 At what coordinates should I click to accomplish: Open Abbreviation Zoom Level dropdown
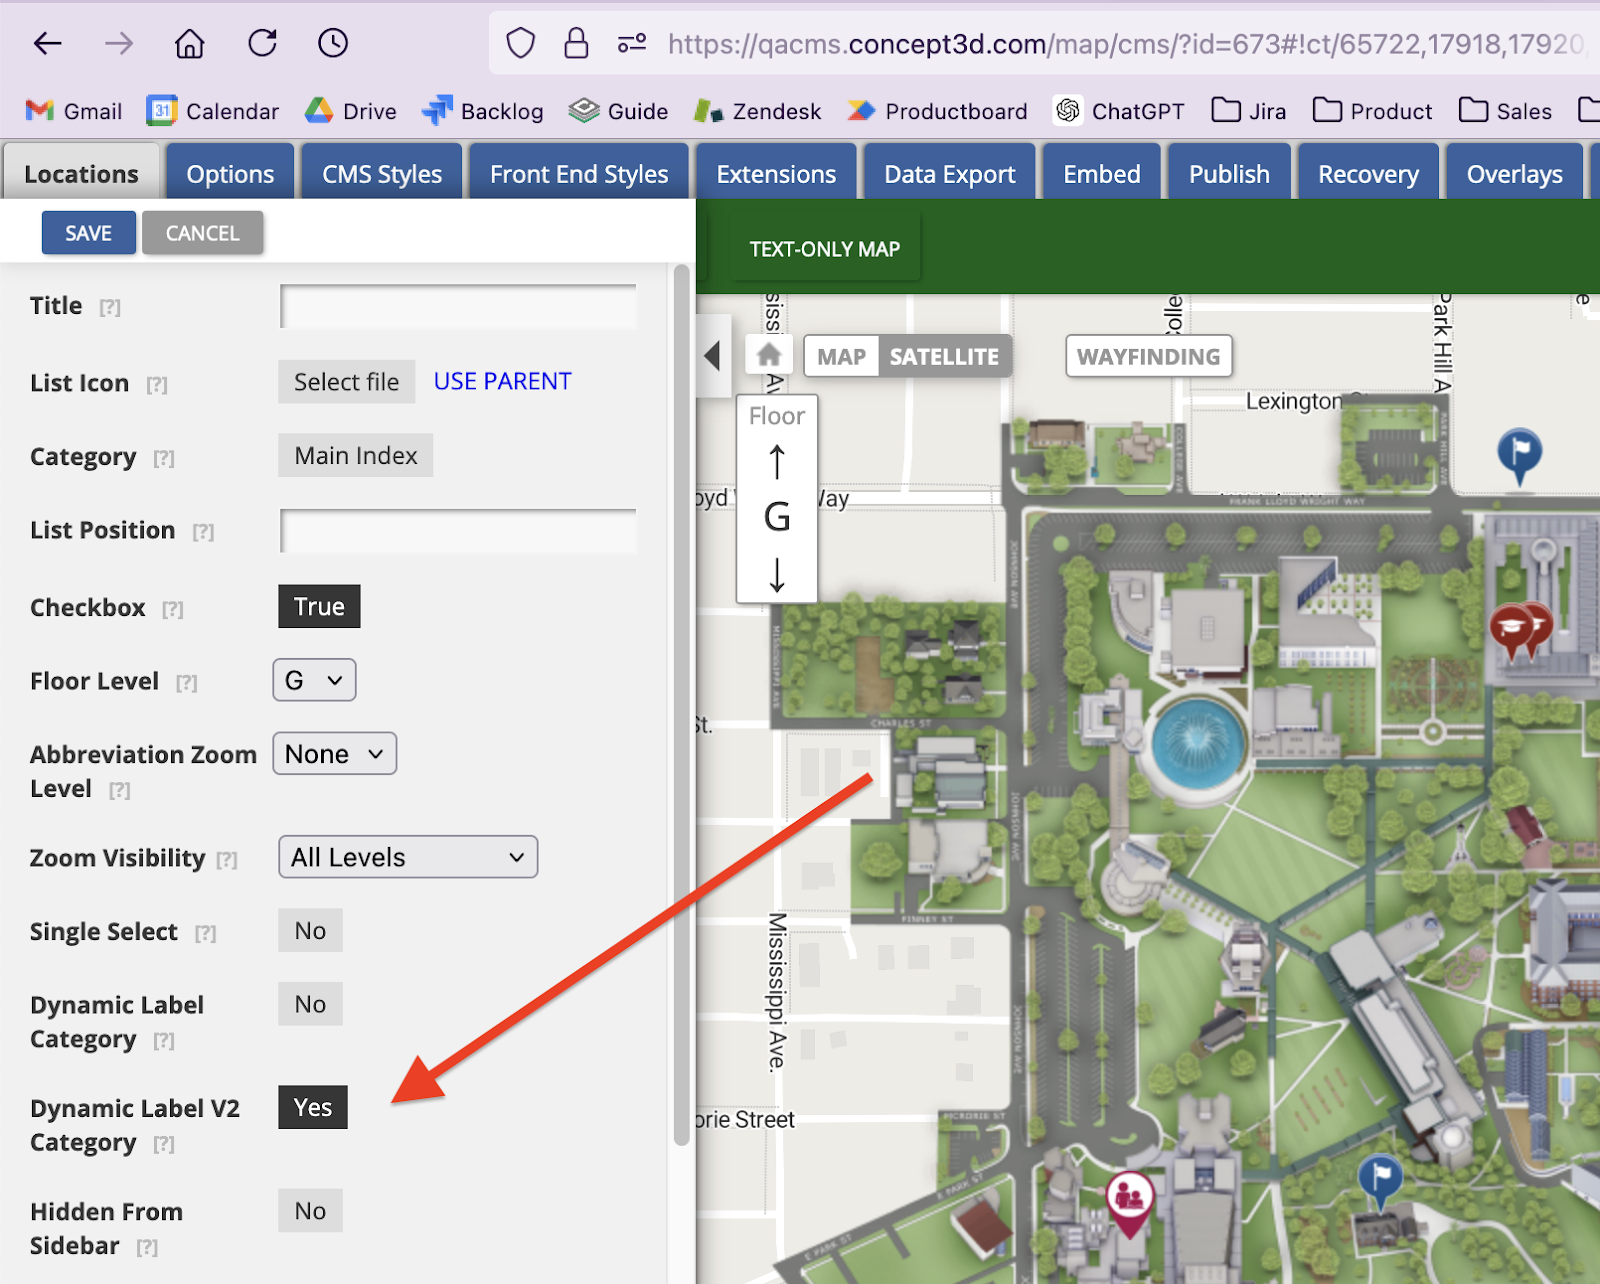click(334, 754)
